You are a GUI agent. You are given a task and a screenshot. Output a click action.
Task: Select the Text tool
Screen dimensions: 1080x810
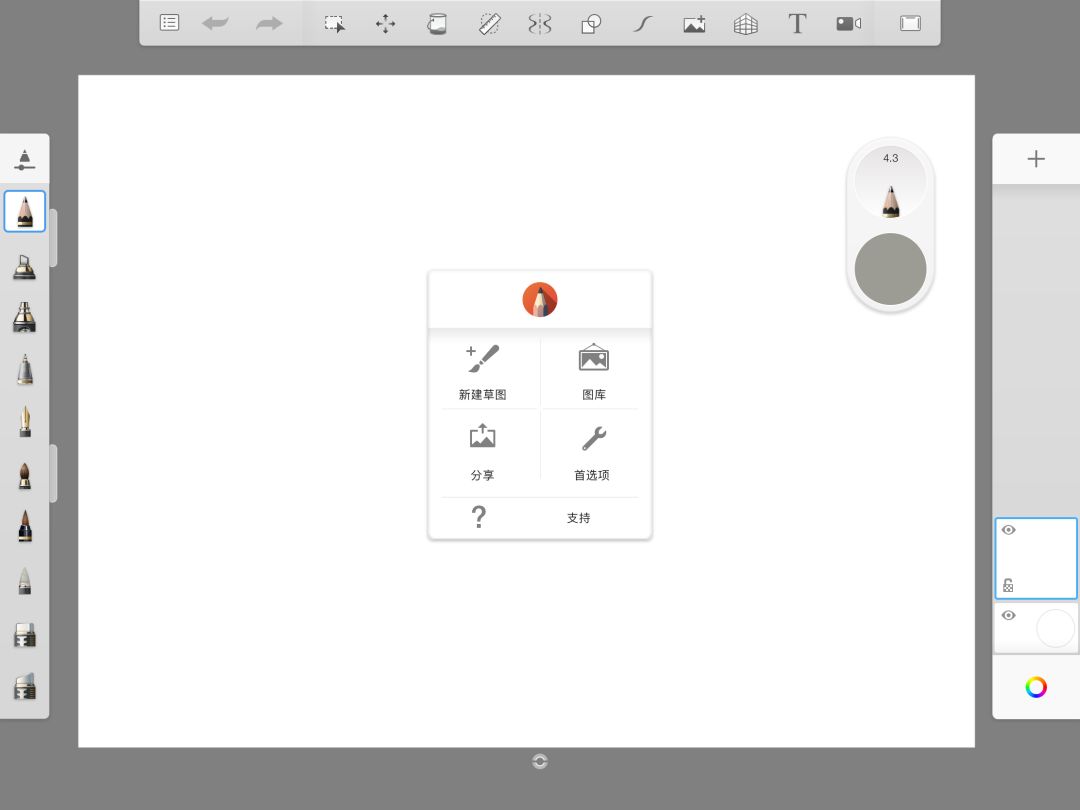(797, 24)
